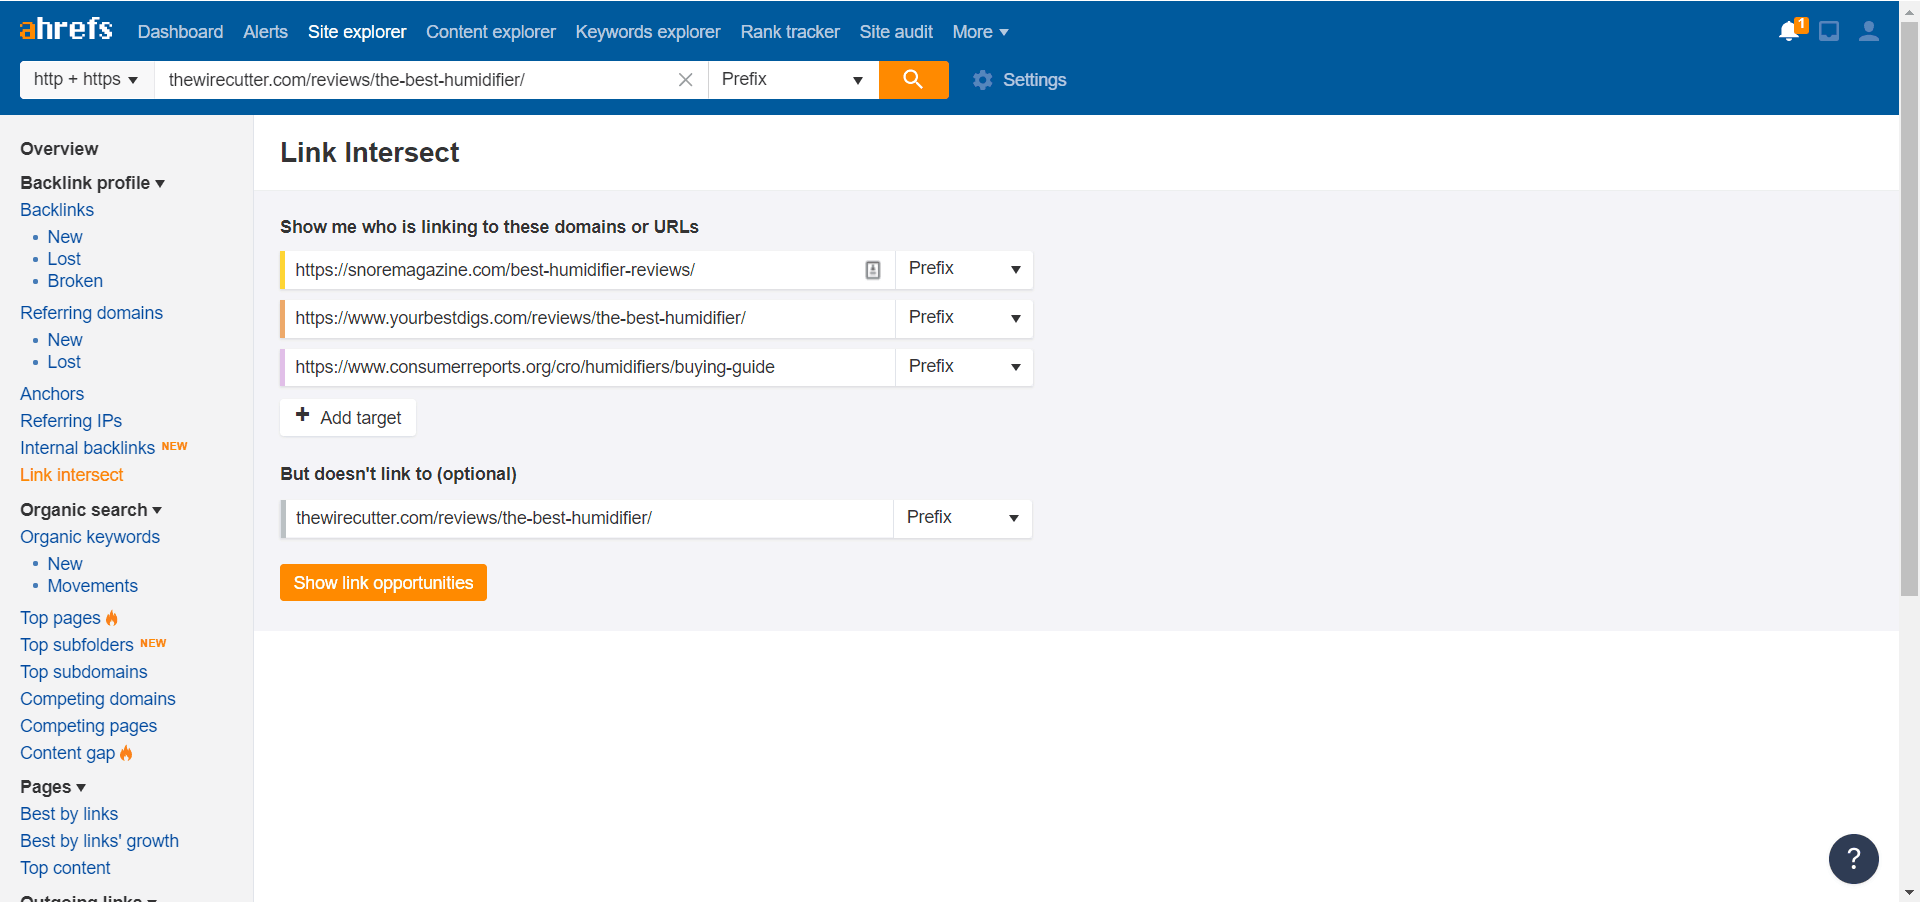Image resolution: width=1920 pixels, height=902 pixels.
Task: Open Organic keywords report
Action: (90, 537)
